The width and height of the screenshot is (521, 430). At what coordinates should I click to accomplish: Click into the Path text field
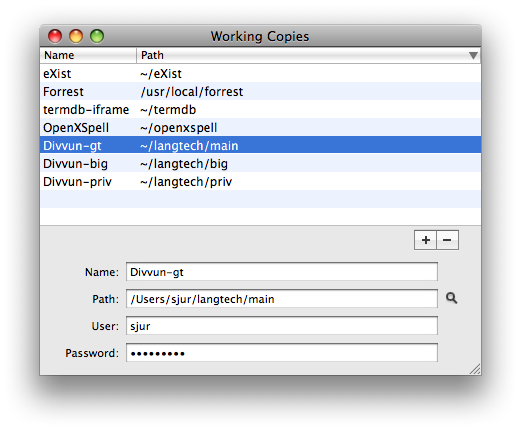pos(282,299)
